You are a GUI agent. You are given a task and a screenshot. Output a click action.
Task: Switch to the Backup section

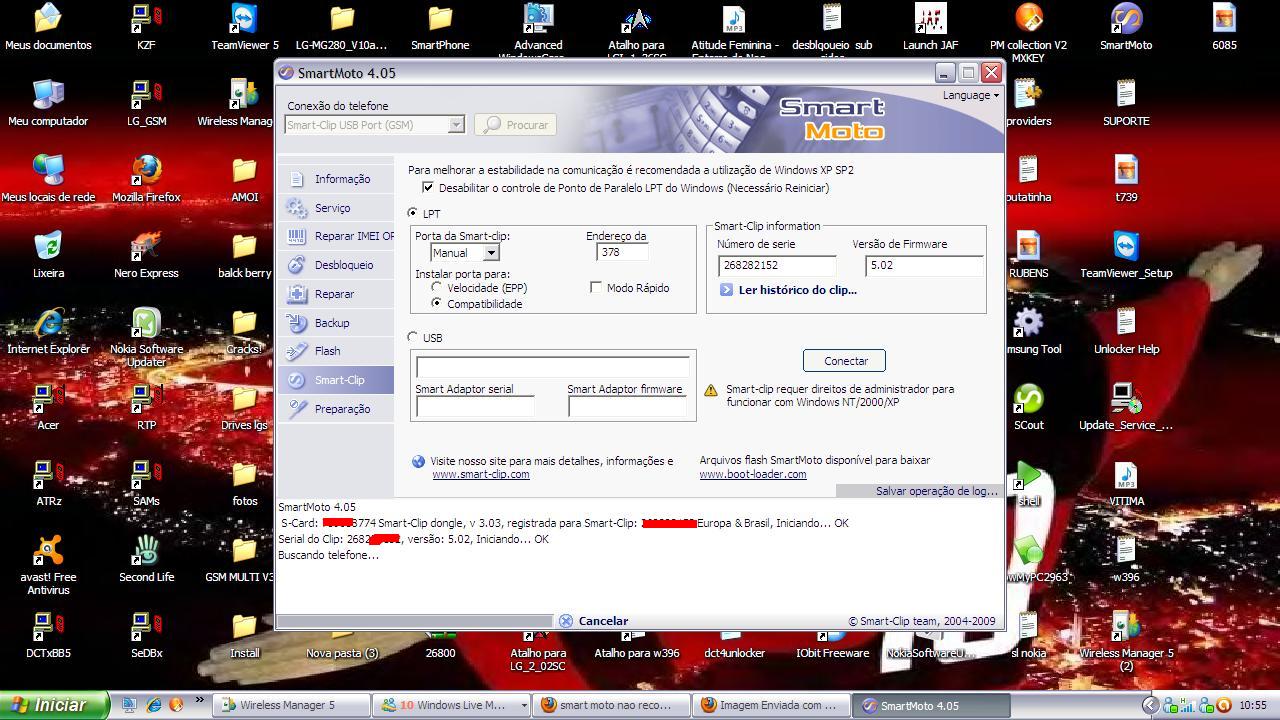coord(335,323)
